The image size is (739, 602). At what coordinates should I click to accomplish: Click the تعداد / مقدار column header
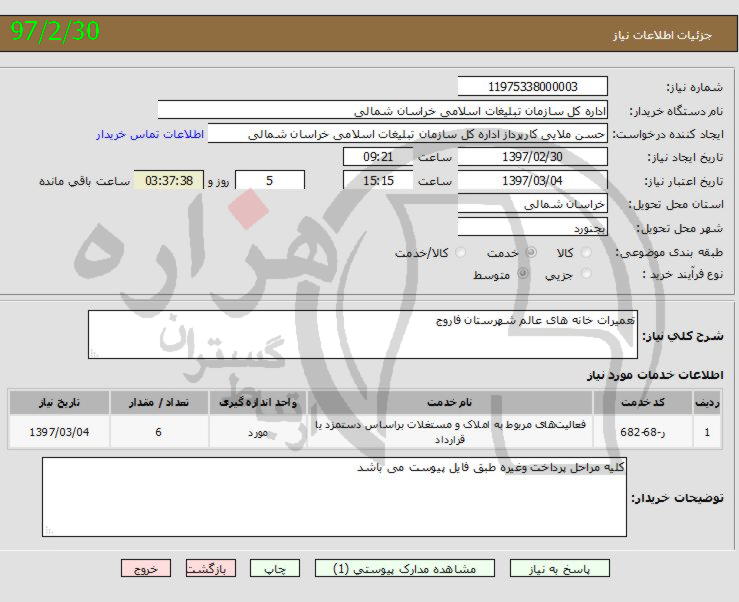[159, 402]
